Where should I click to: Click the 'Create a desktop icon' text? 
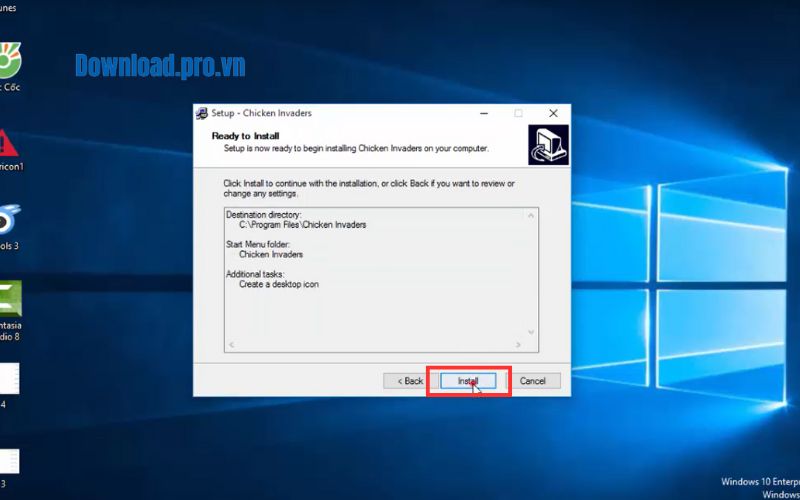tap(279, 284)
